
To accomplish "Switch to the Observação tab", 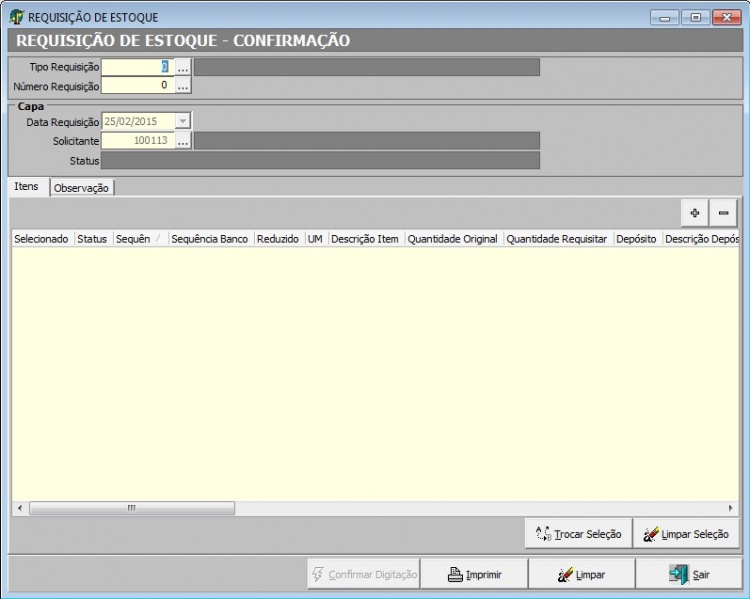I will [82, 188].
